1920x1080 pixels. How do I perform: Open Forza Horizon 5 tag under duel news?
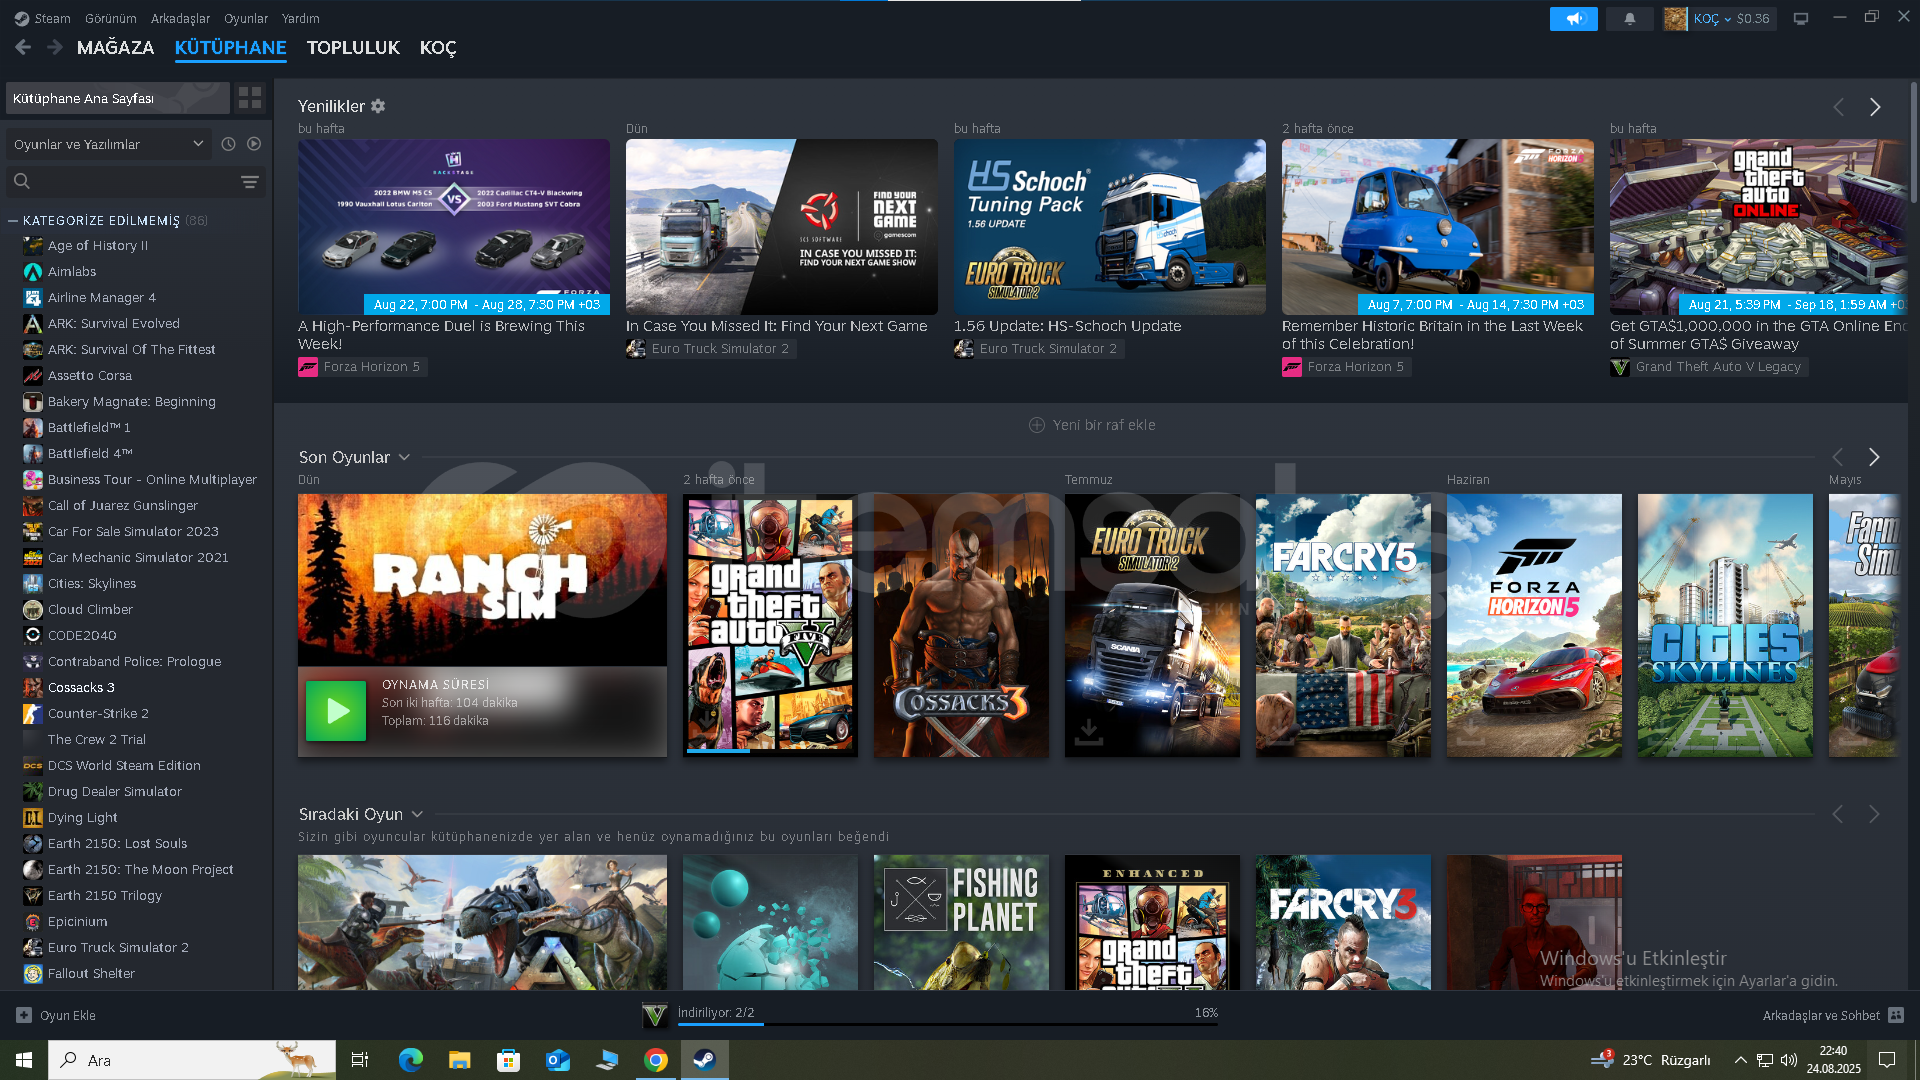[x=362, y=367]
